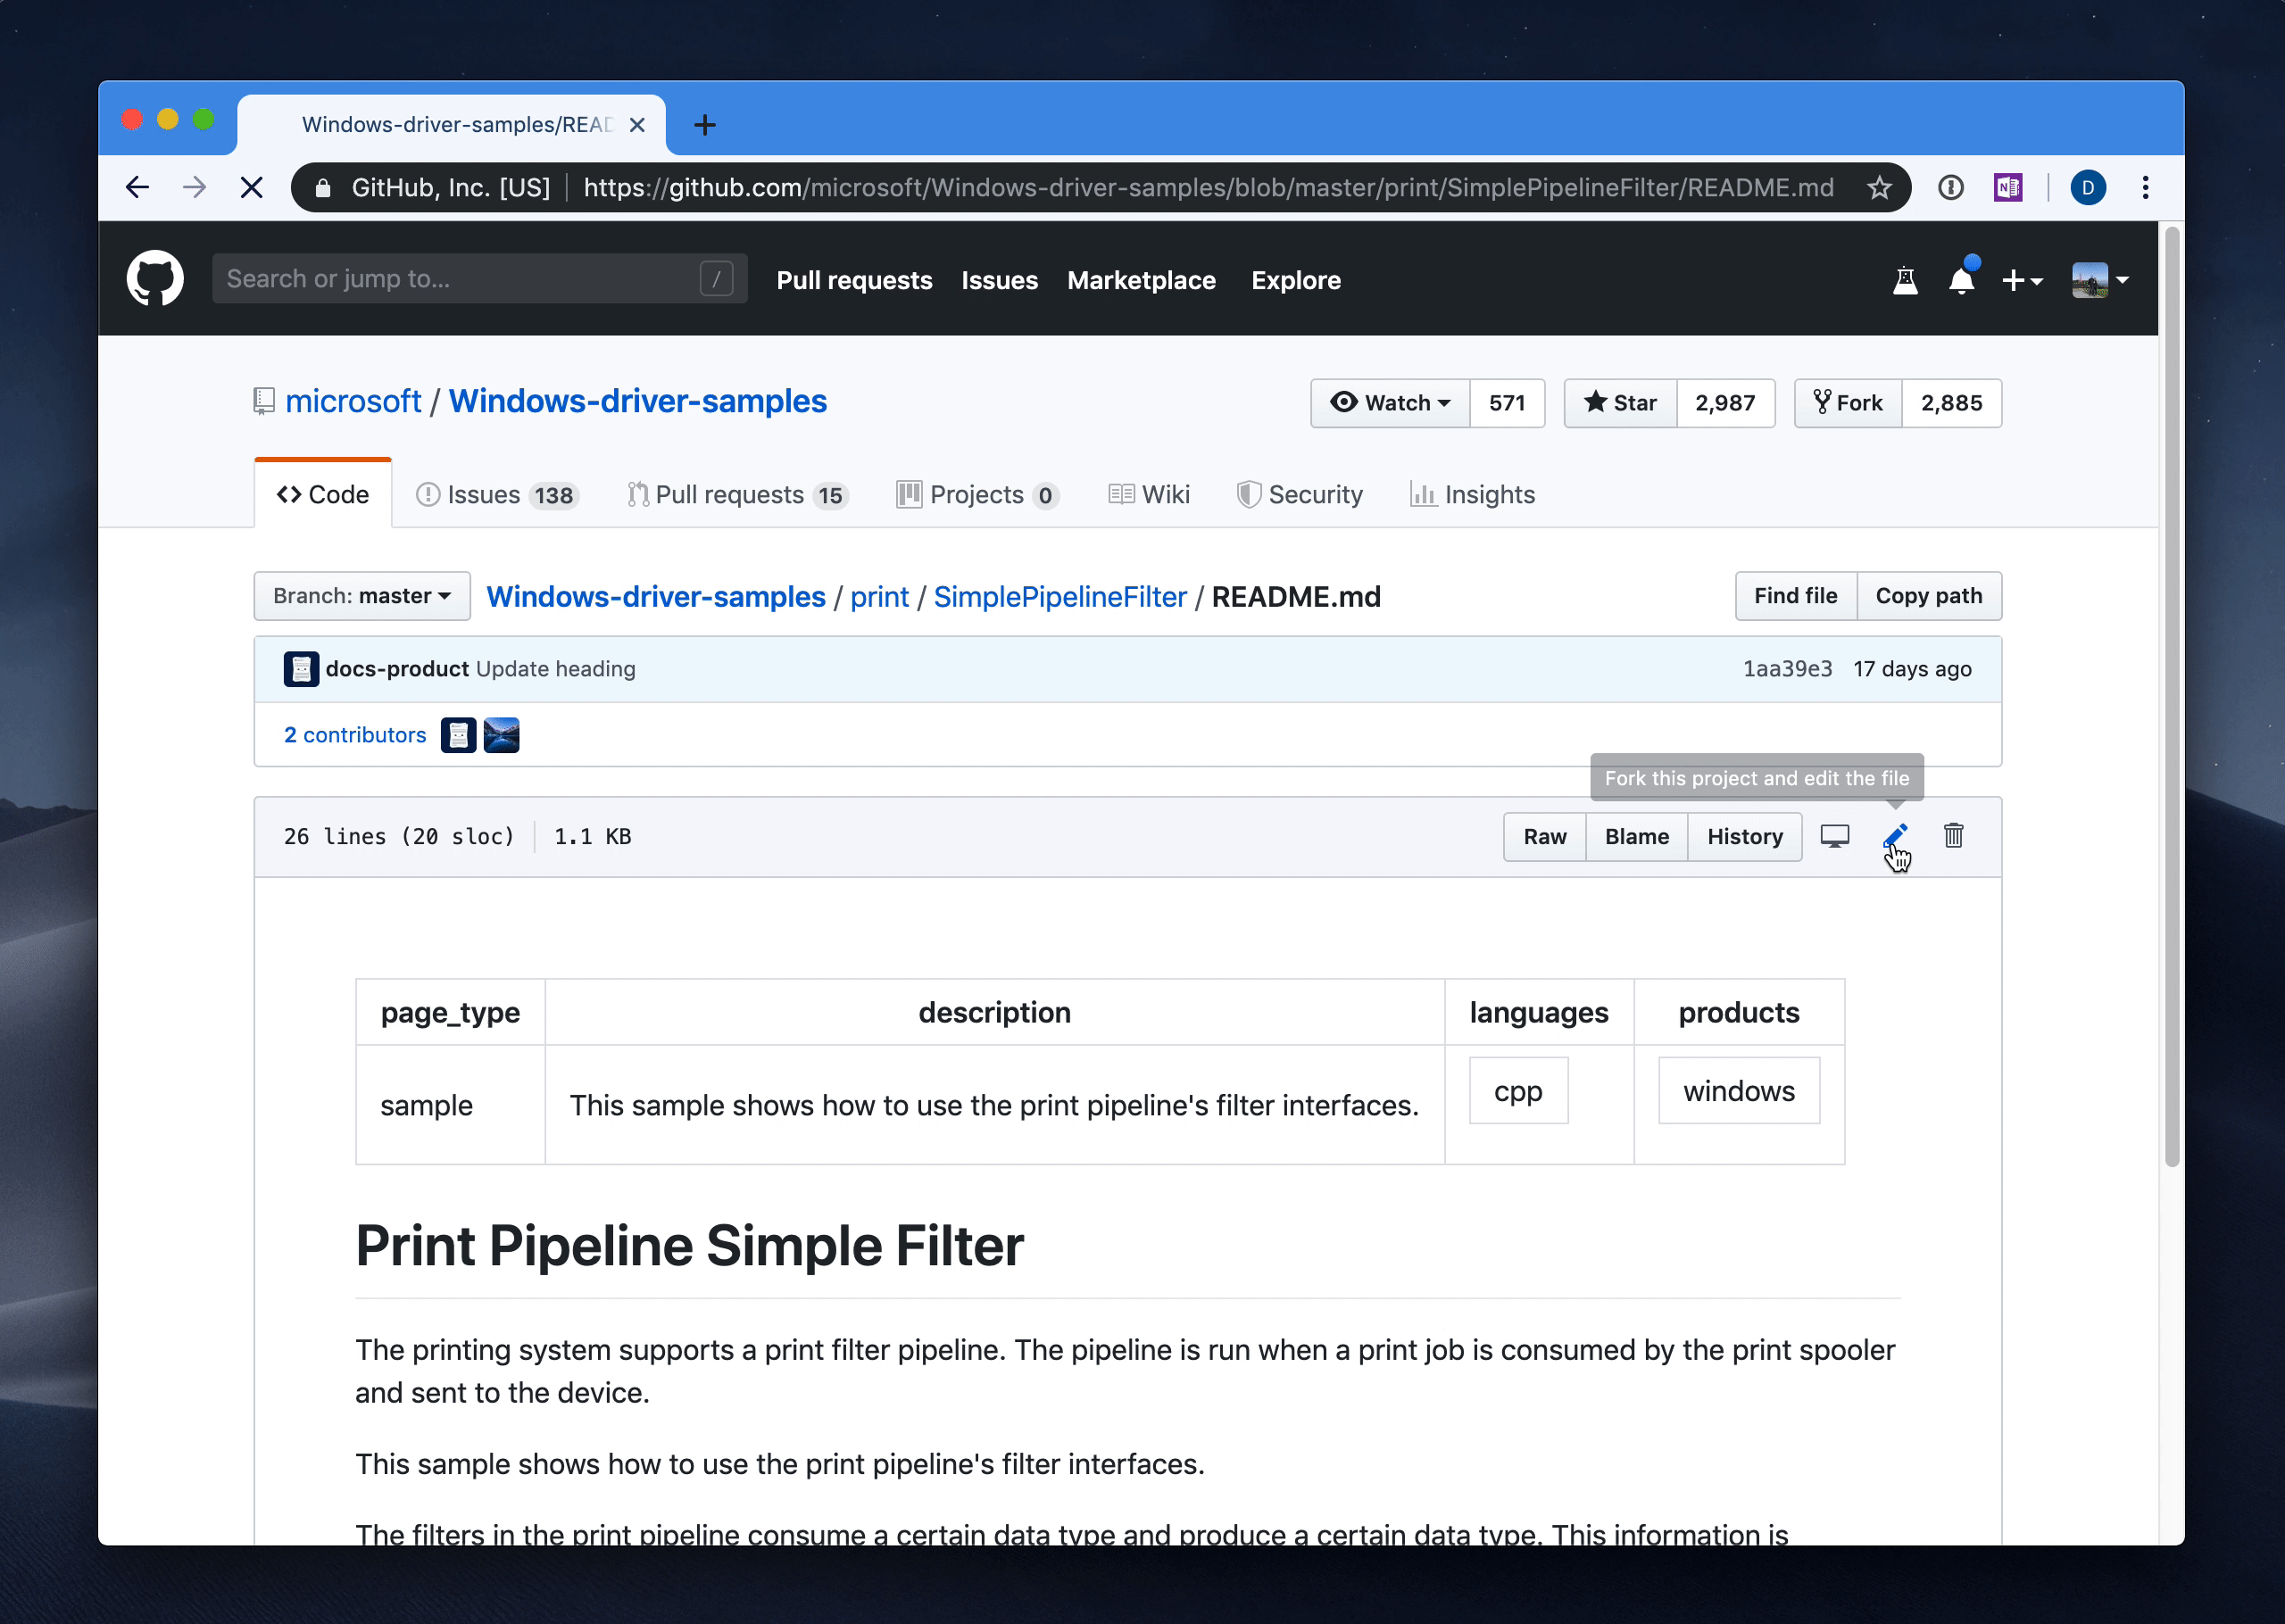Focus the Search or jump to field
This screenshot has width=2285, height=1624.
(x=479, y=279)
